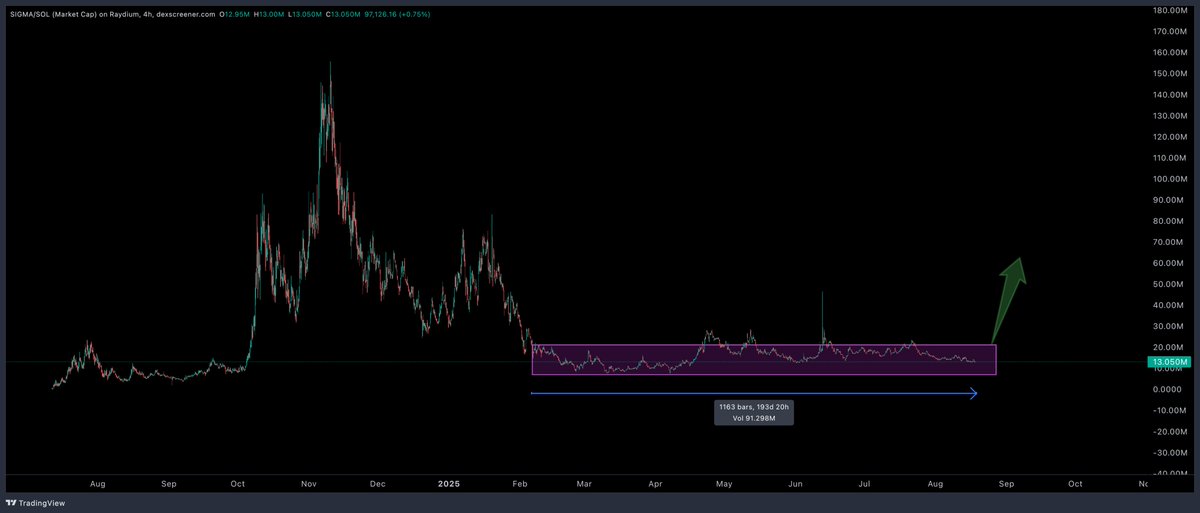Viewport: 1200px width, 513px height.
Task: Click the Sep 2024 label on time axis
Action: [168, 483]
